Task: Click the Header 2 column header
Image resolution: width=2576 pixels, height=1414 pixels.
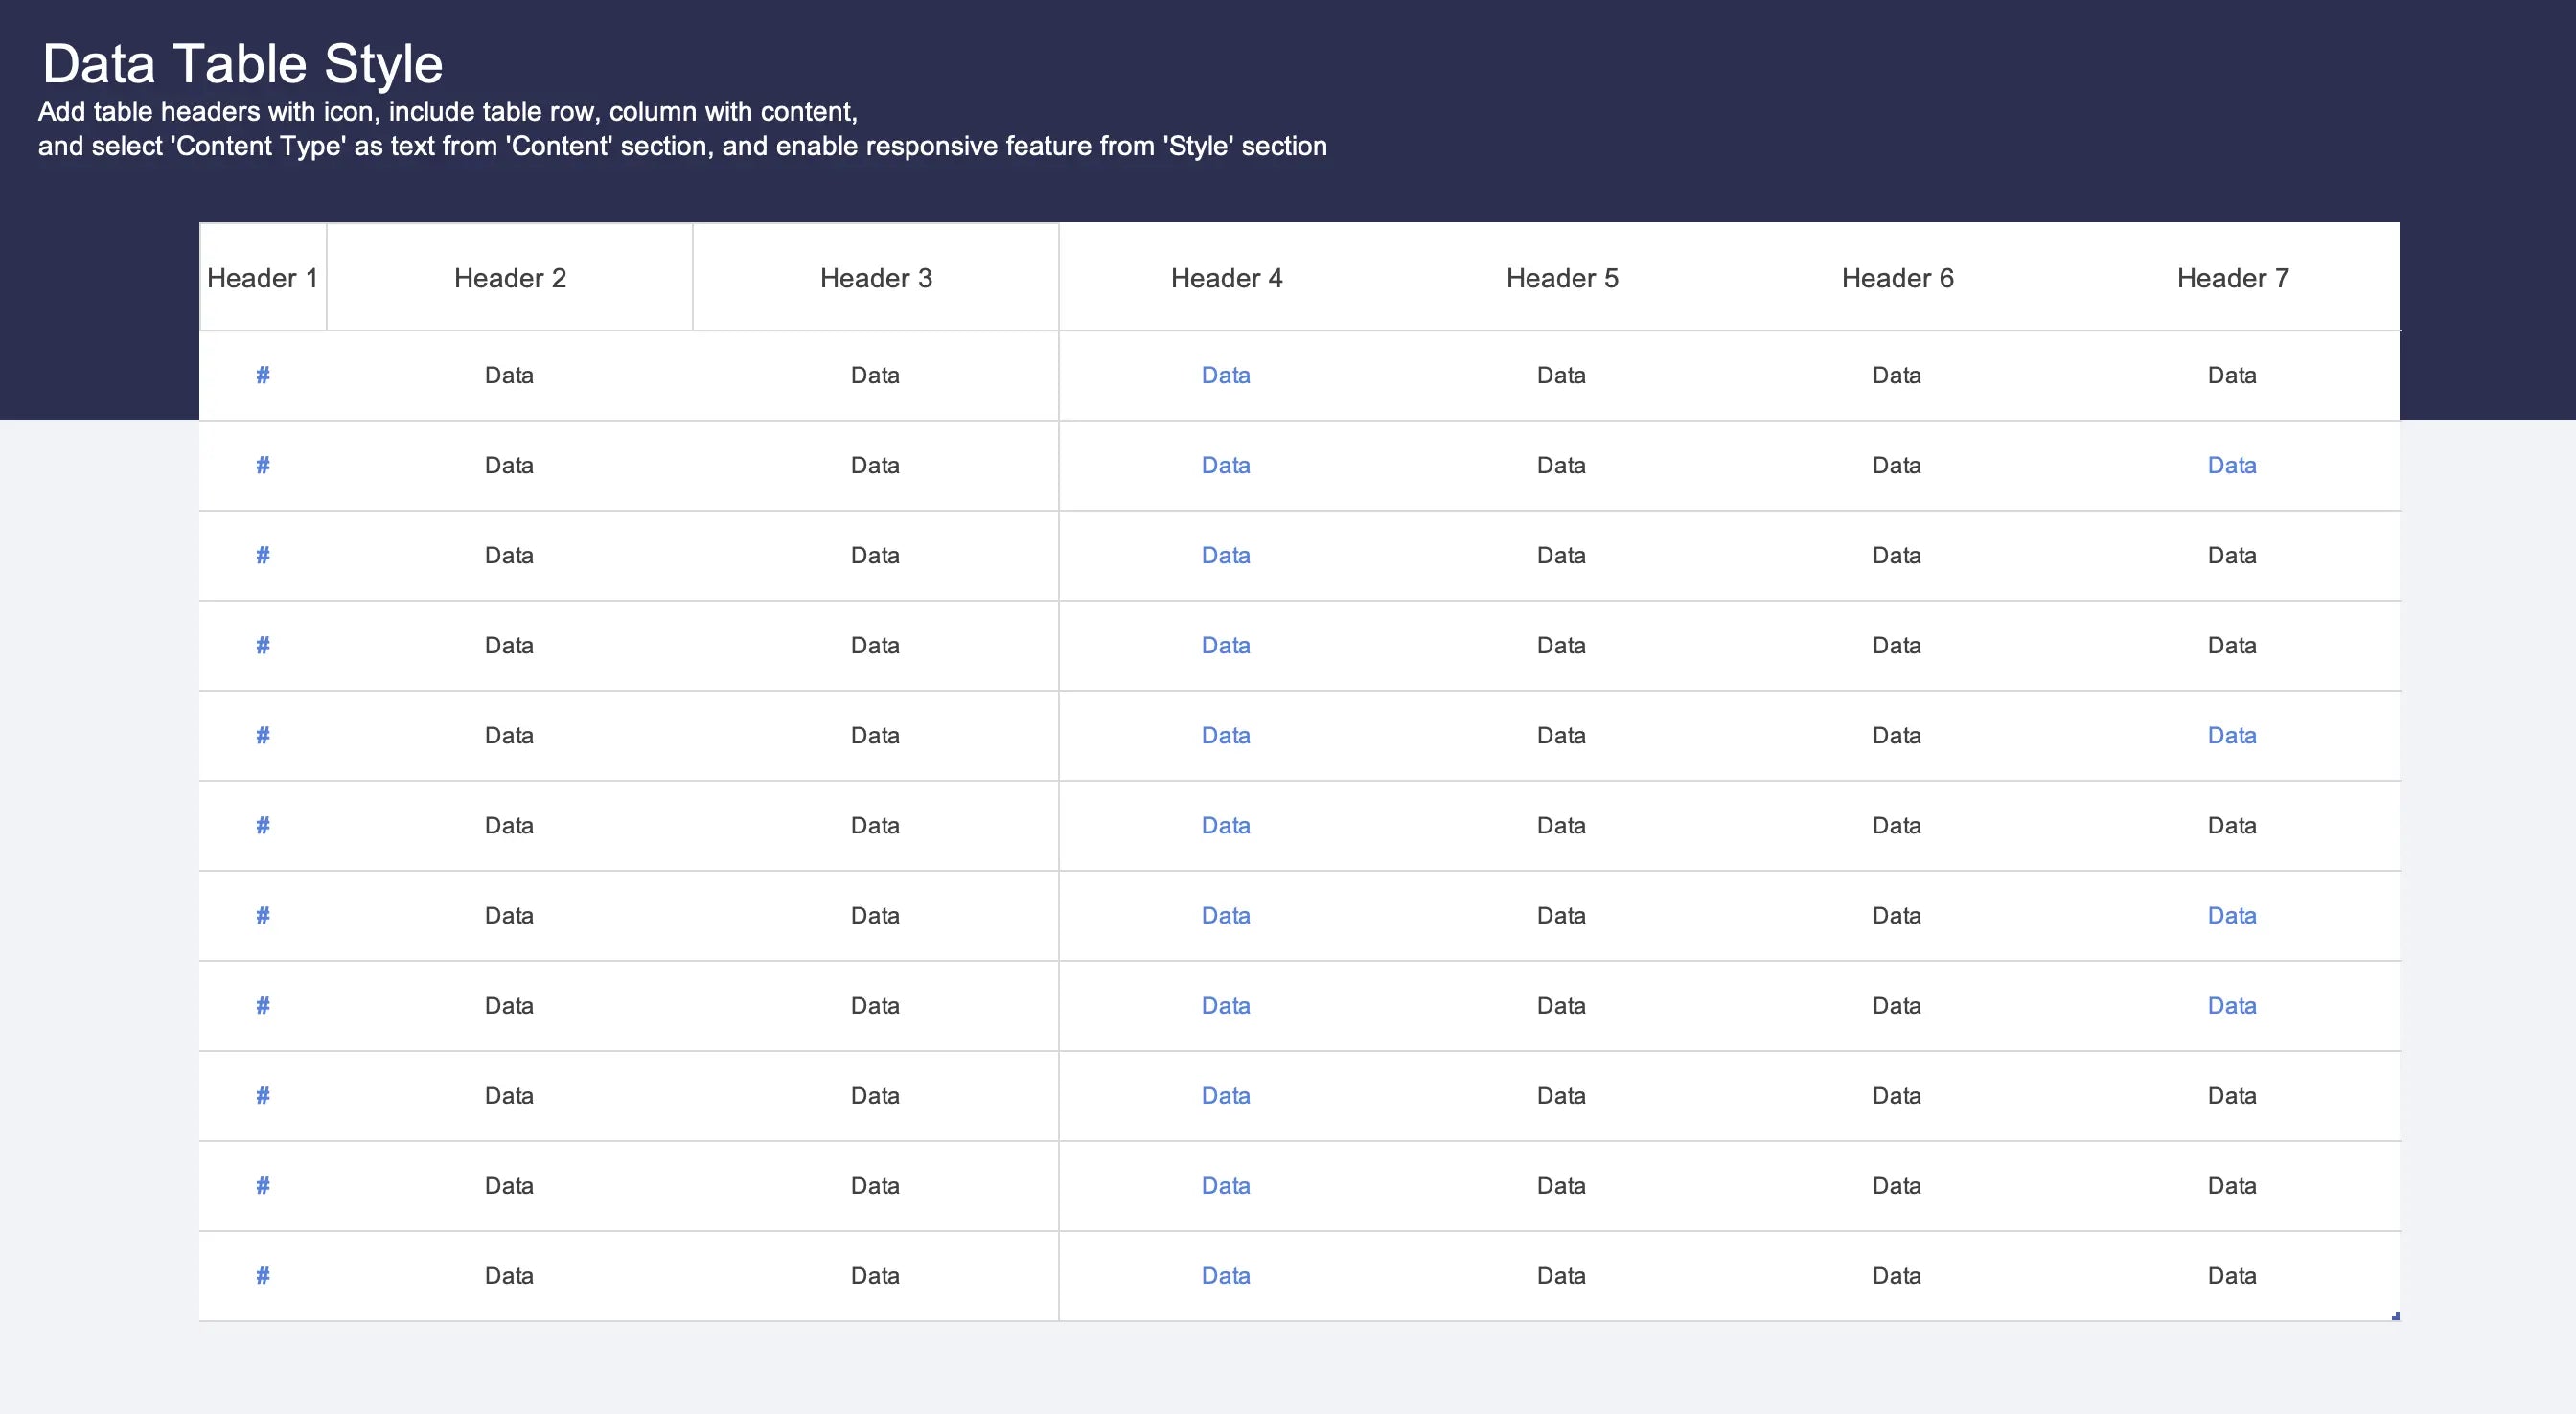Action: (510, 278)
